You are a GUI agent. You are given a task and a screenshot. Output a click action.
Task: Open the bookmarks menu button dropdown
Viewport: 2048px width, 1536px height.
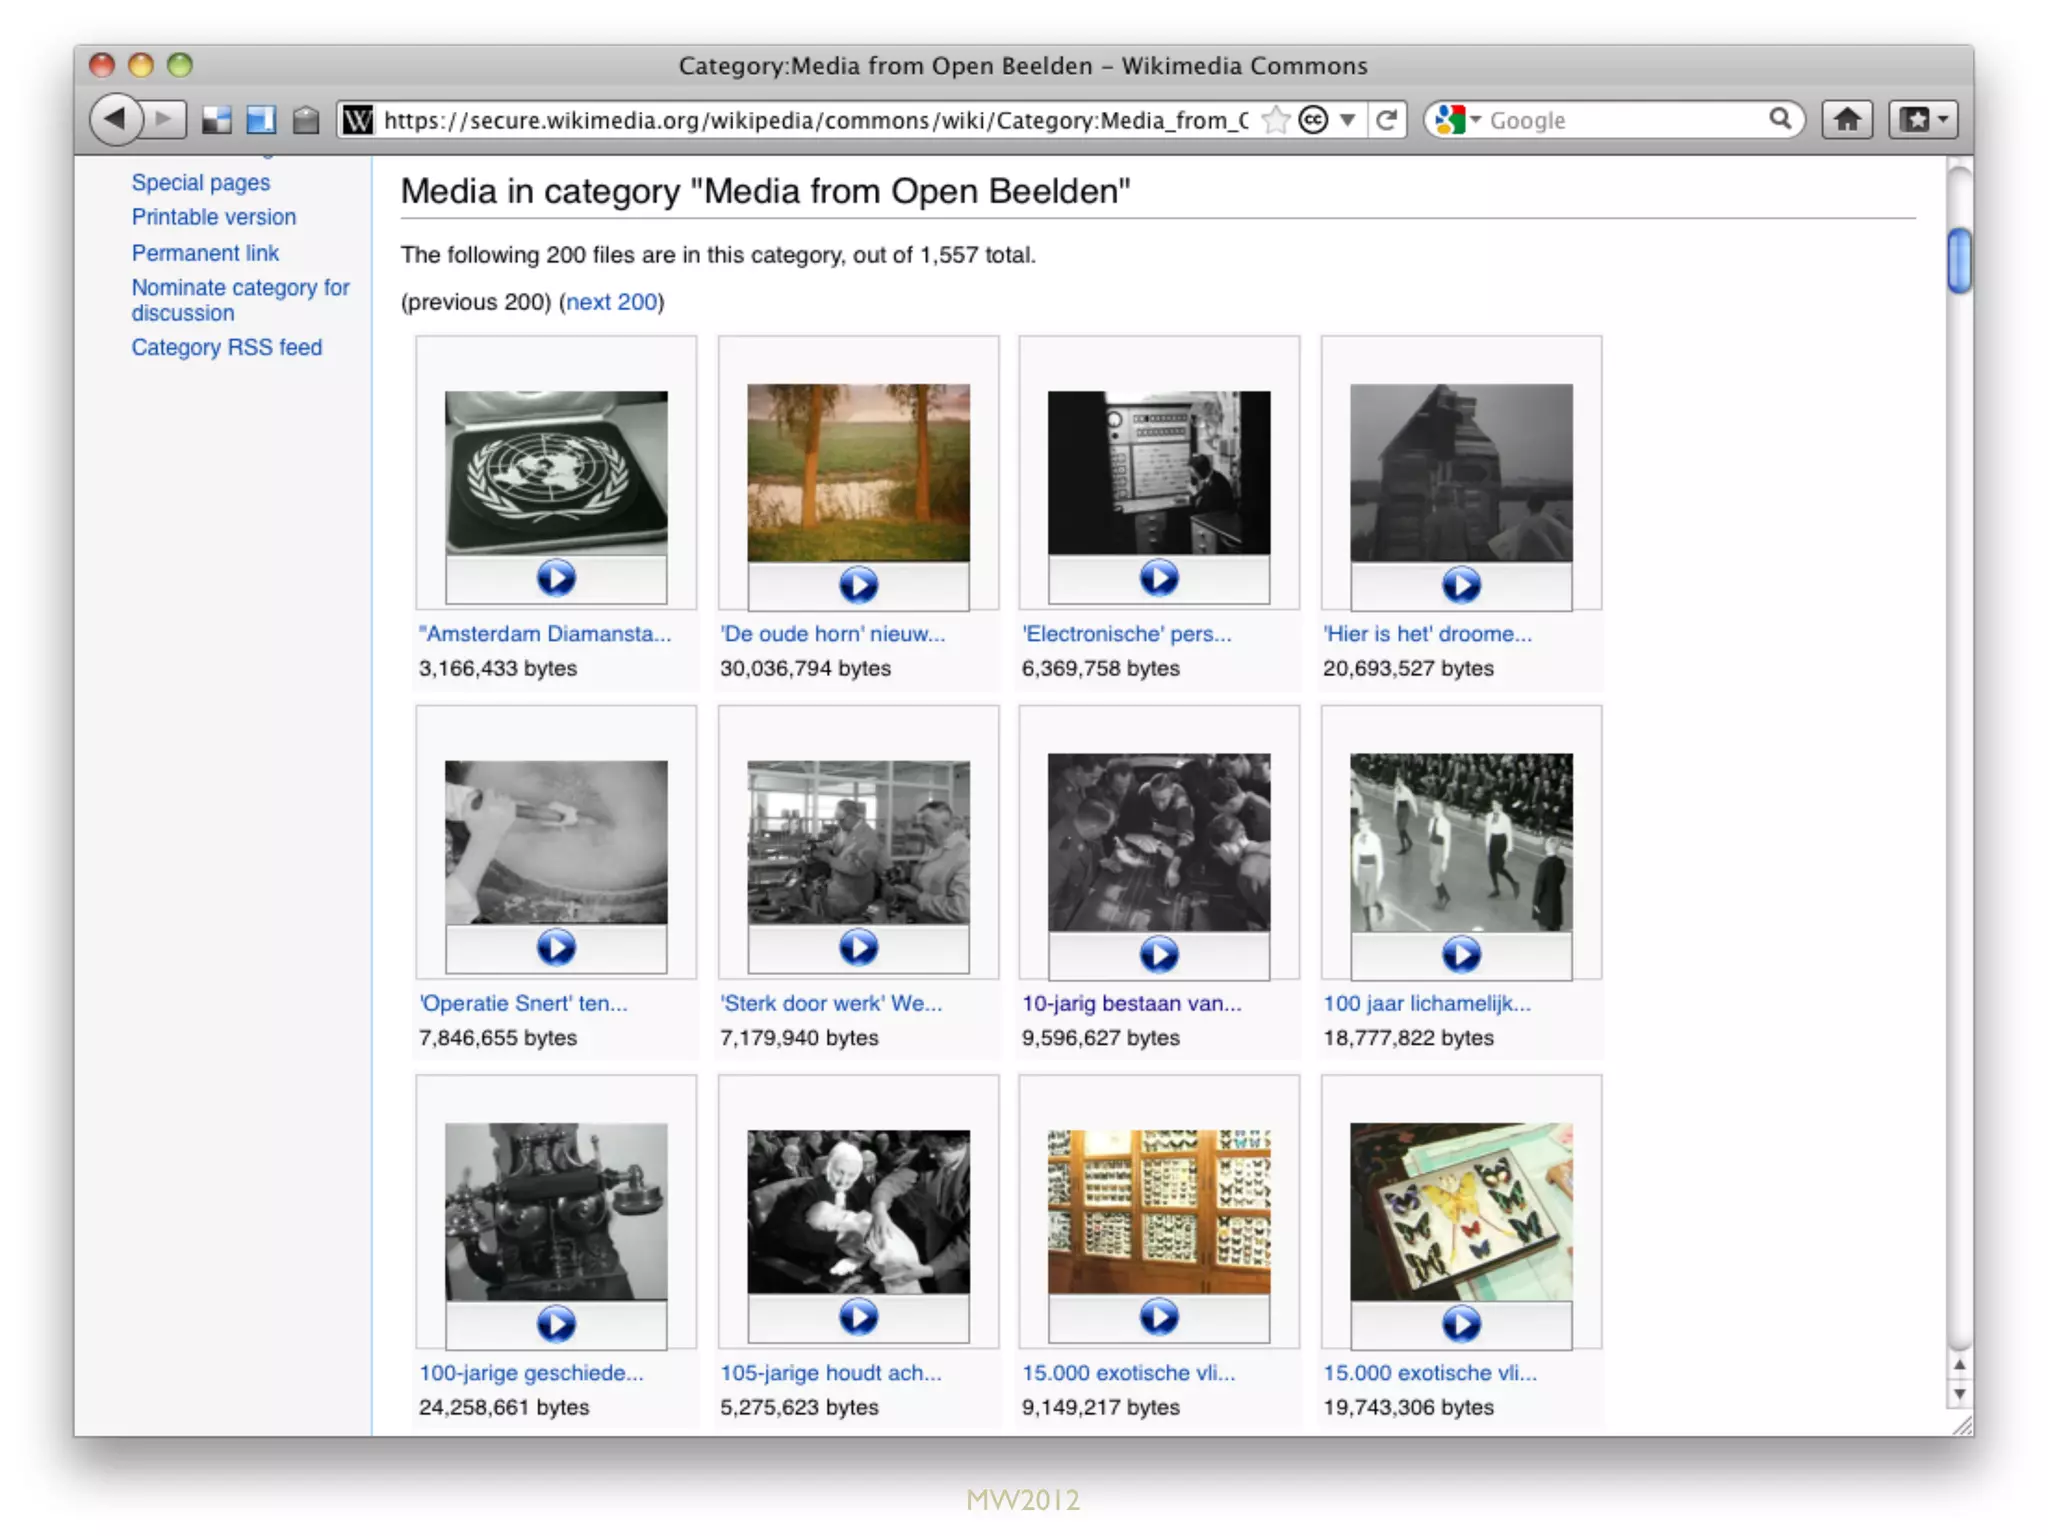(1922, 120)
